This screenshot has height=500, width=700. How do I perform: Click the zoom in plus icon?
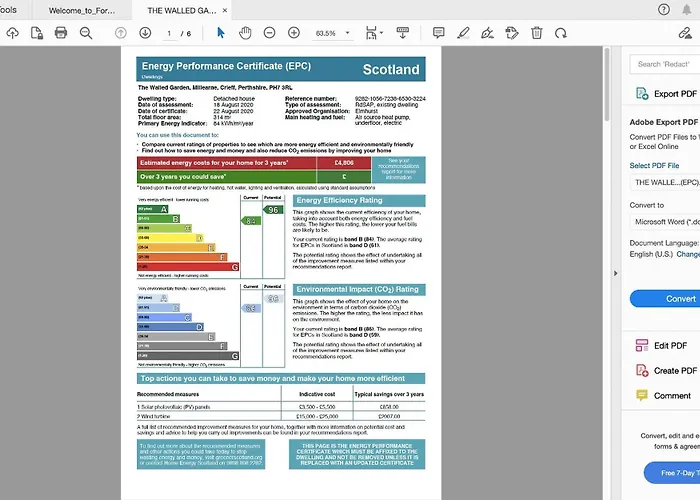294,33
